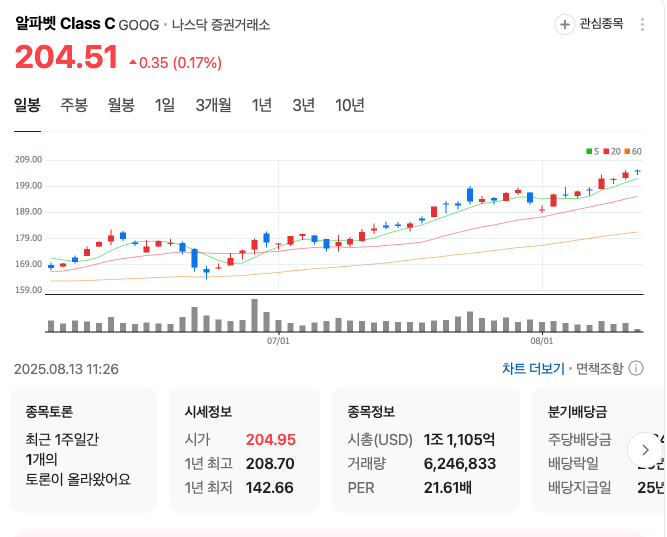Click the 08/01 date axis label
The image size is (667, 537).
pos(542,341)
